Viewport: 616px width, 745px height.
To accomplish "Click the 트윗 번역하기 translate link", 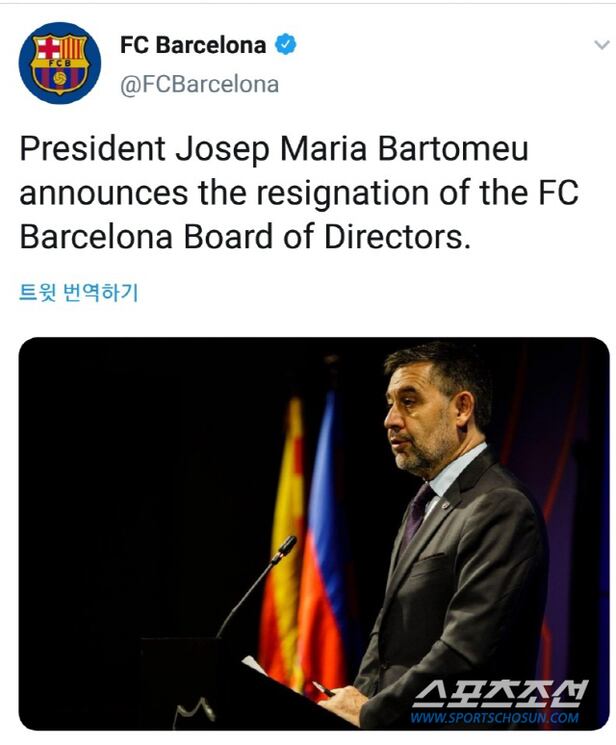I will pos(78,293).
